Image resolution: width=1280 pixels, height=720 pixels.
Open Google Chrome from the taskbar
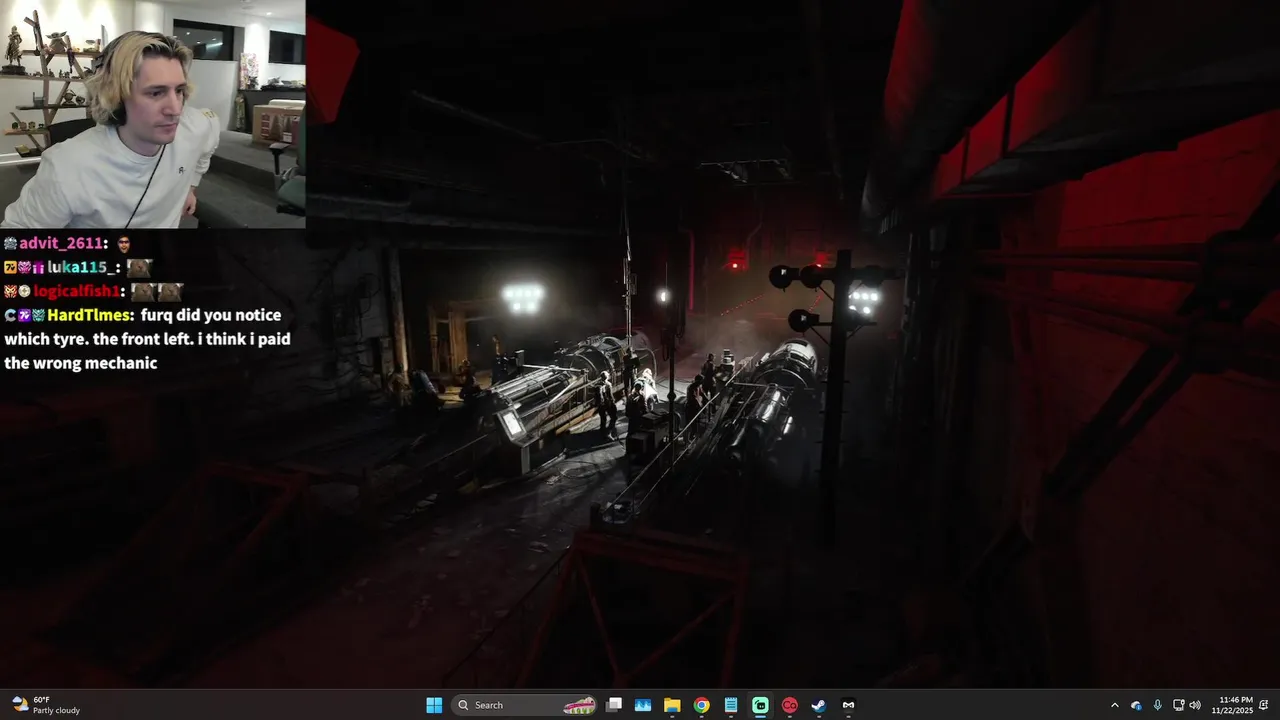click(702, 705)
